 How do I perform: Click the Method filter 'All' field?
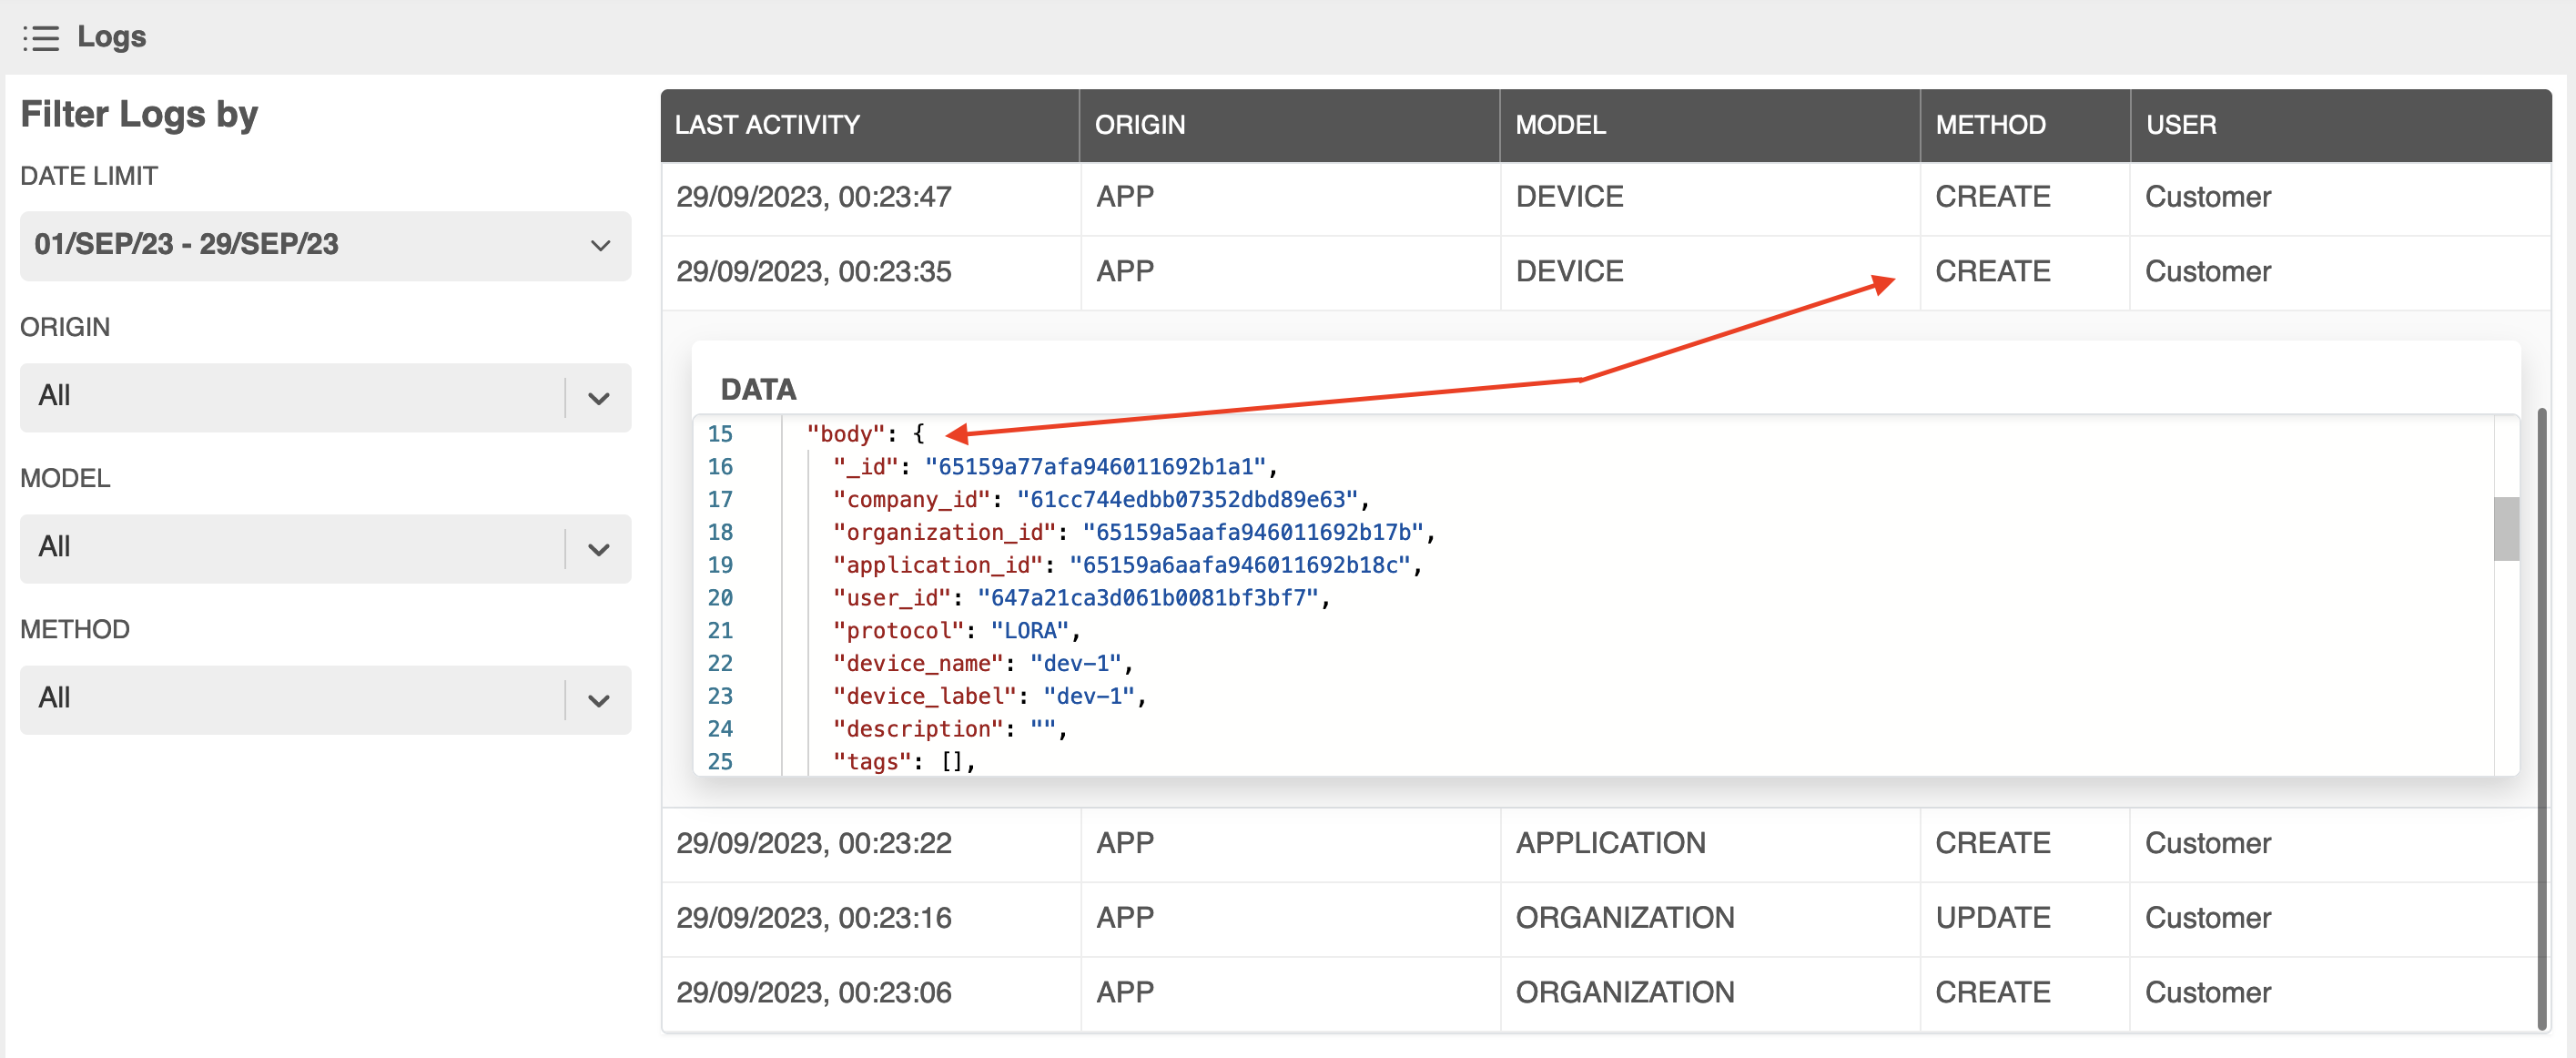[325, 699]
